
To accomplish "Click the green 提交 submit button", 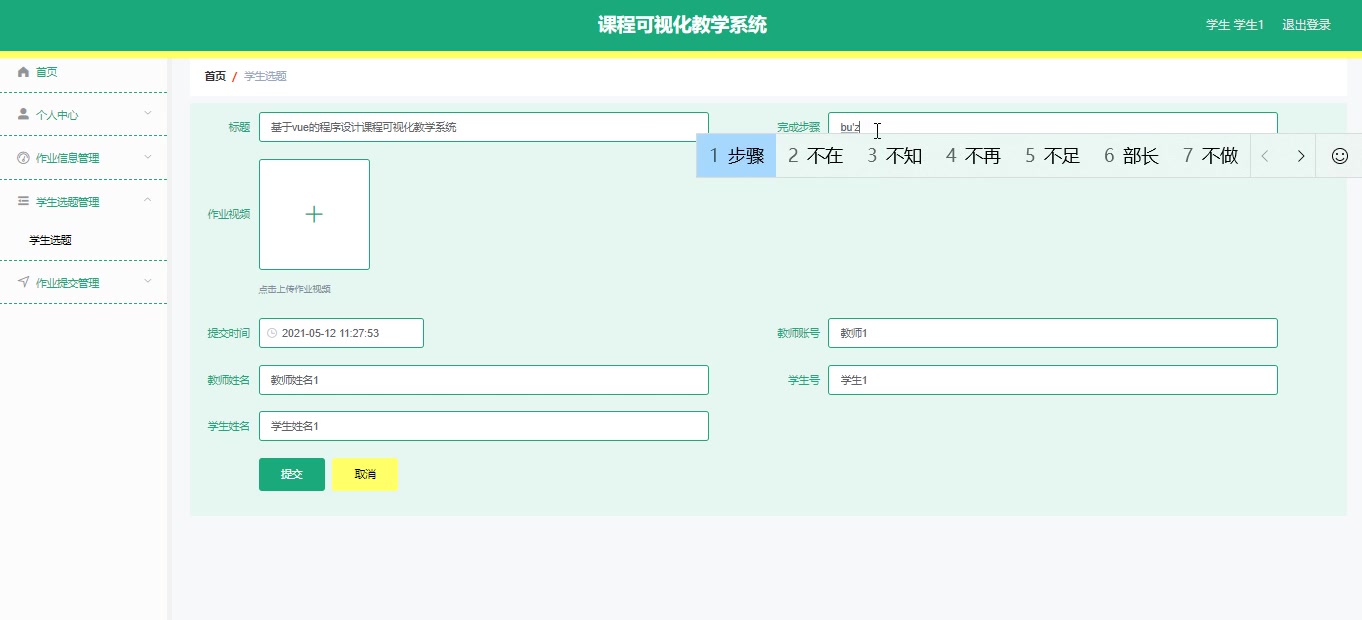I will click(291, 474).
